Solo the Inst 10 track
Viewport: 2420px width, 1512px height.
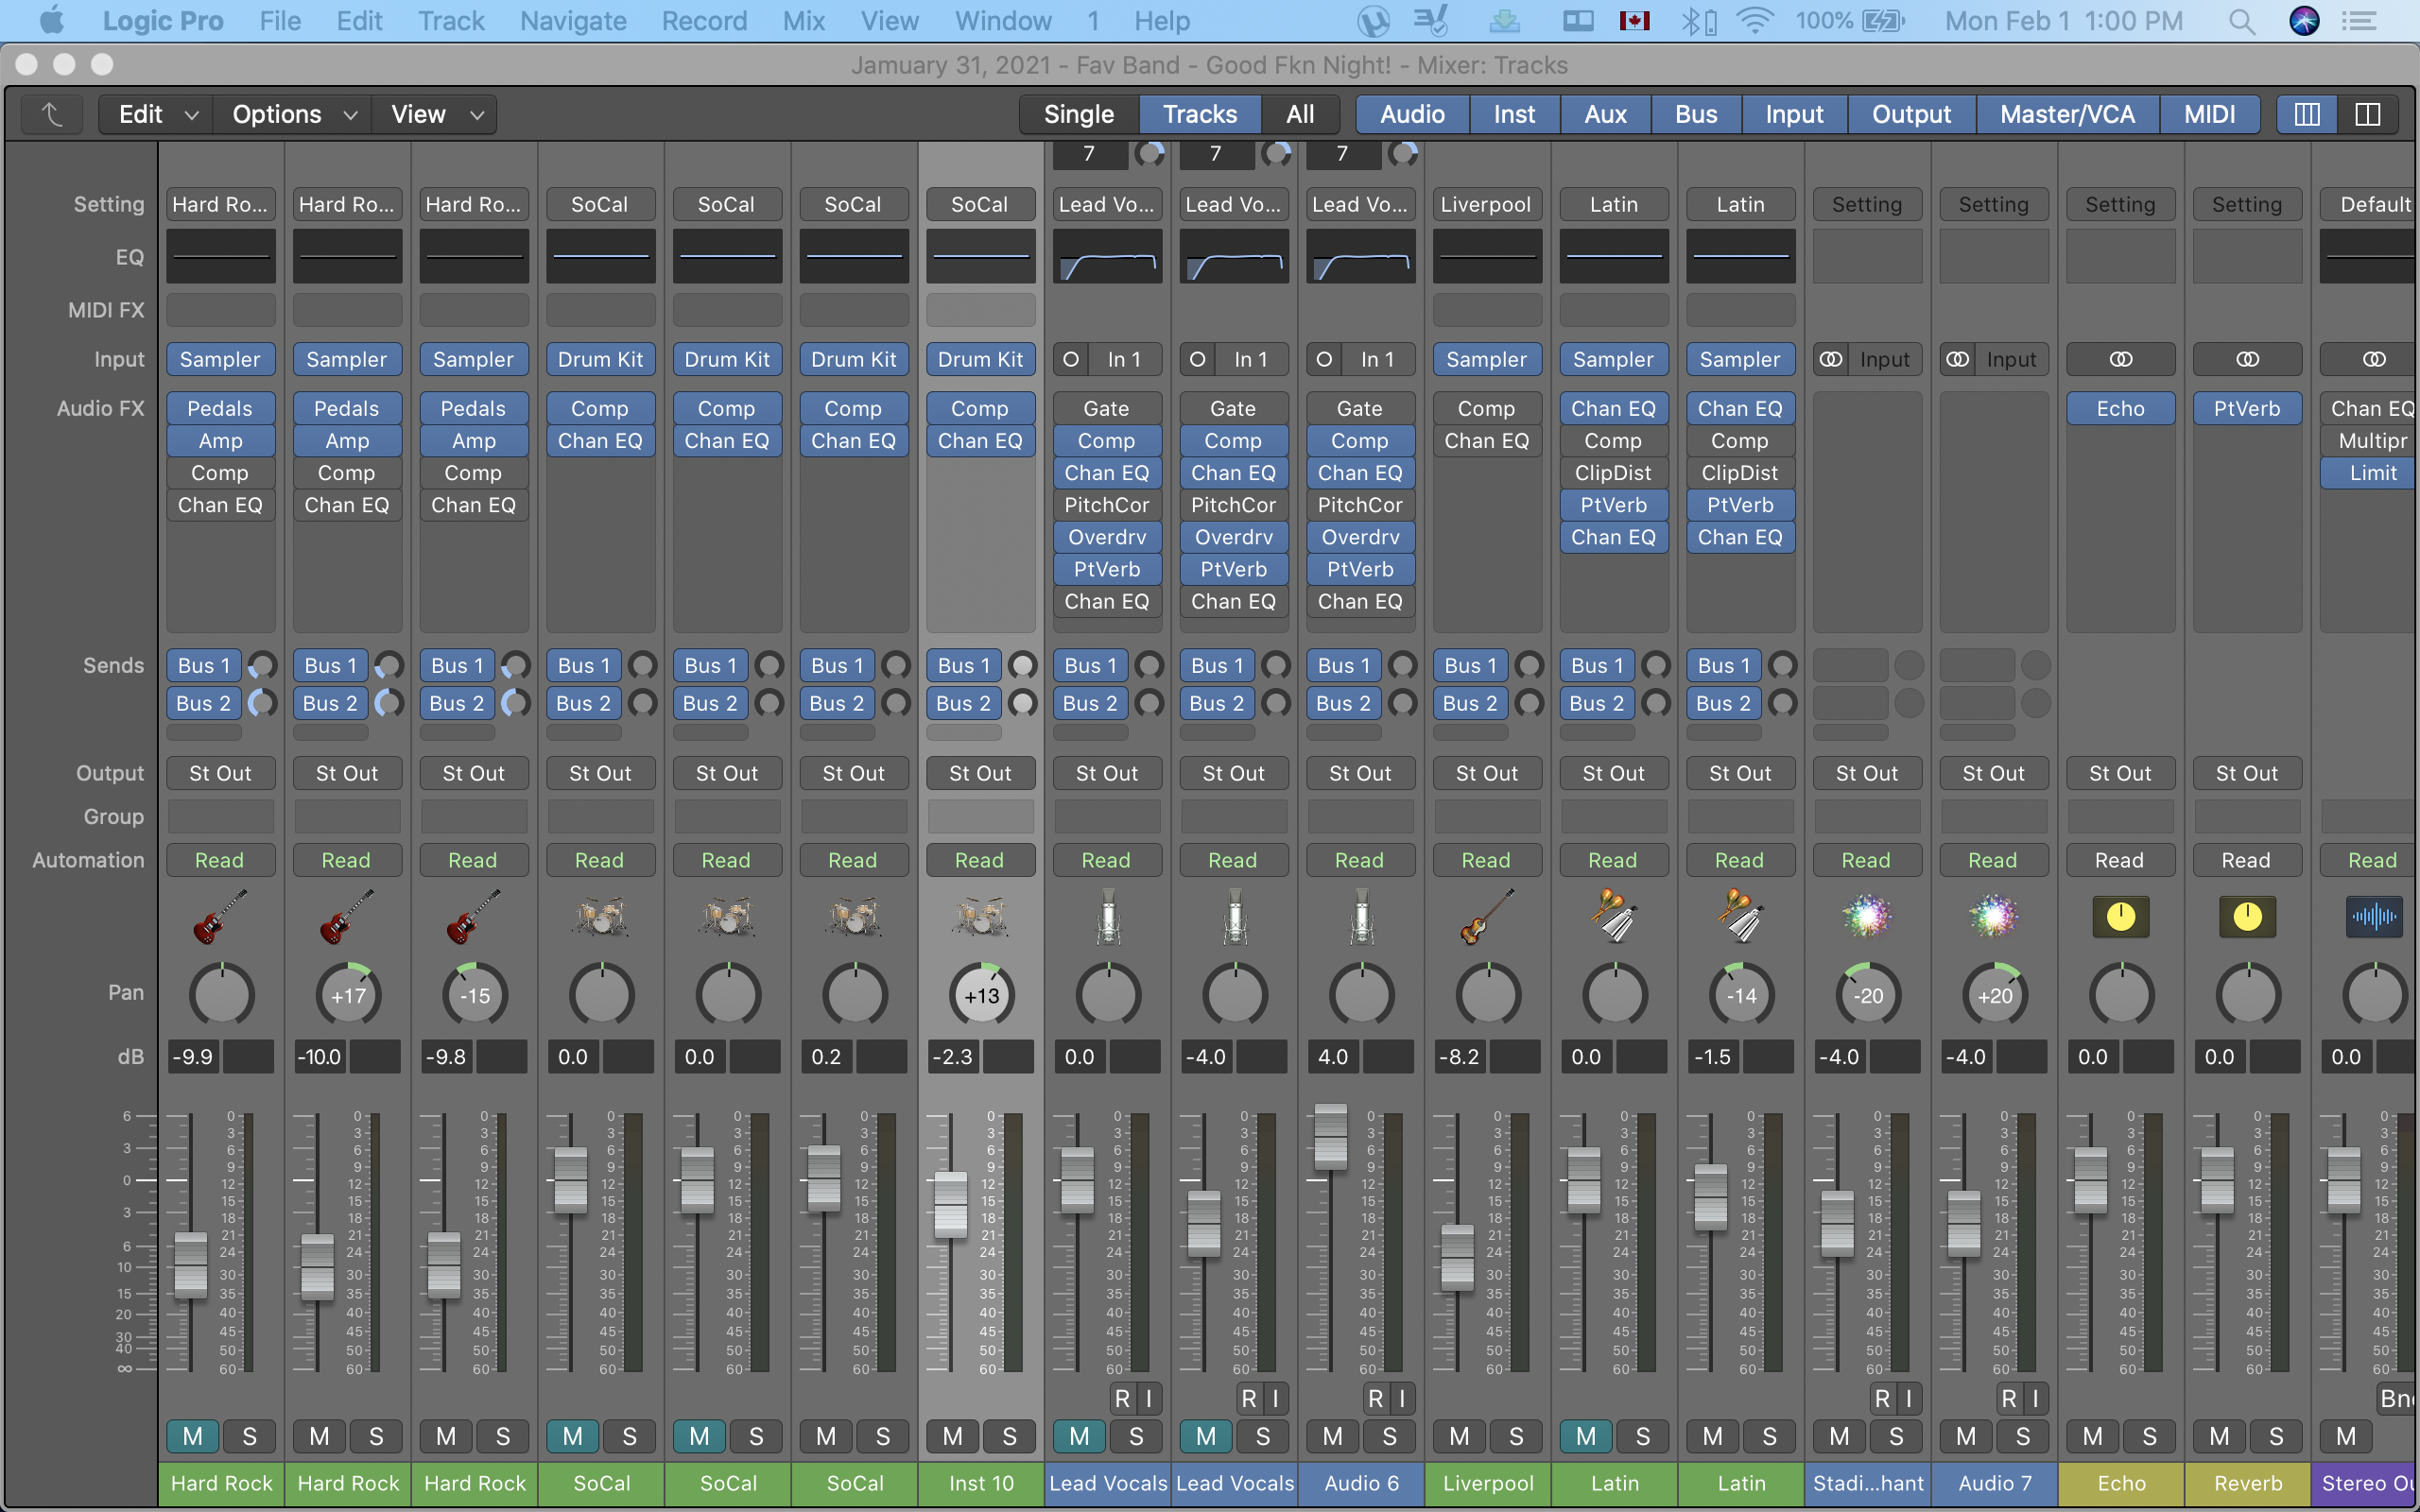(1009, 1437)
